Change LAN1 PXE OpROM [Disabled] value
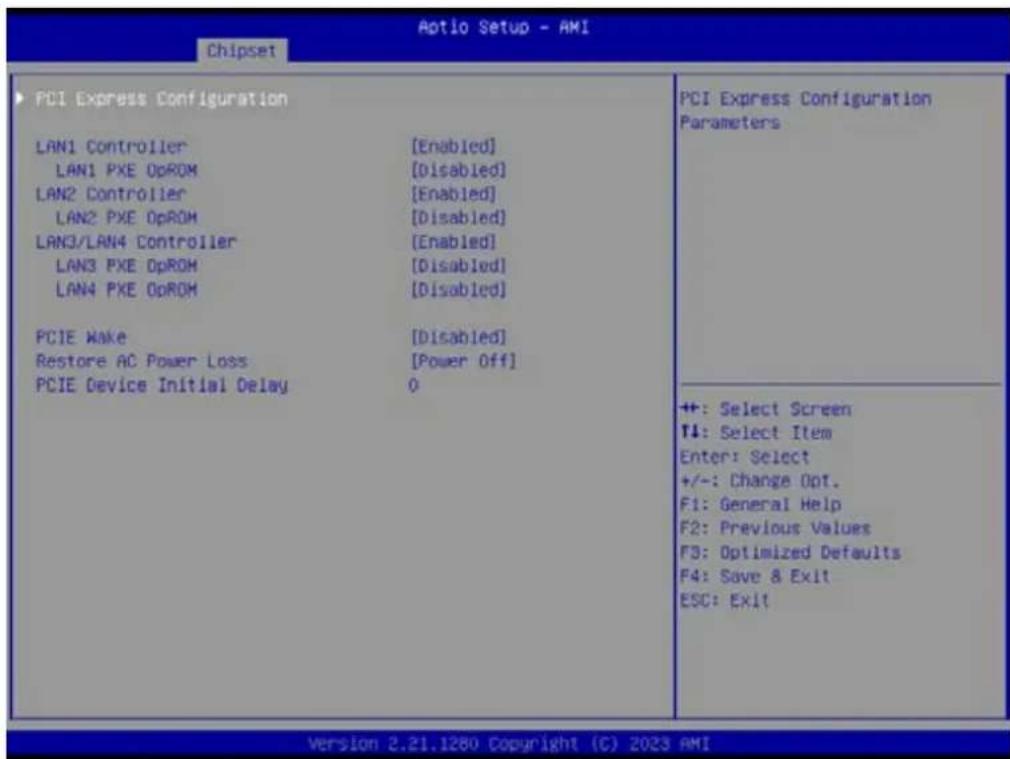Screen dimensions: 1010x759 tap(459, 170)
